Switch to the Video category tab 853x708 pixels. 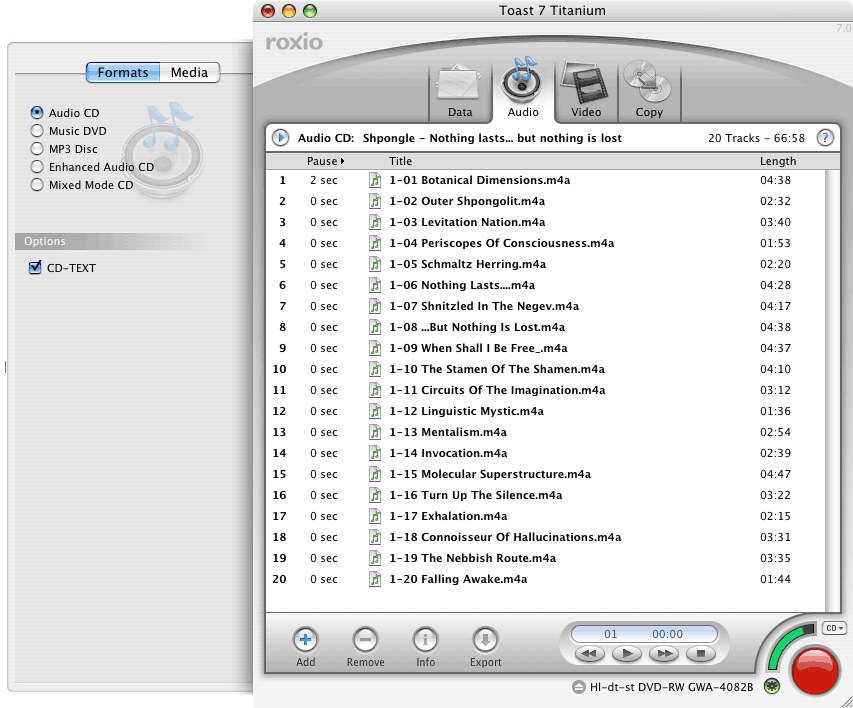click(x=586, y=90)
